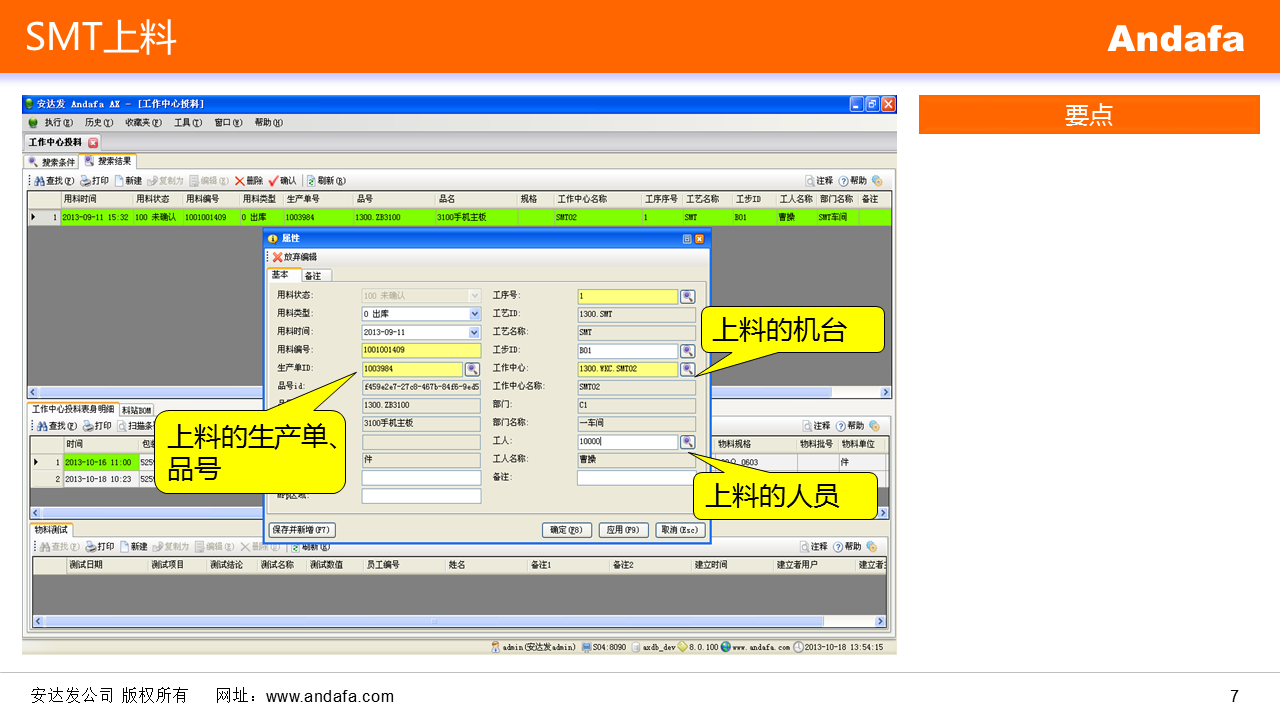
Task: Click 保存并新增 (F7) button
Action: tap(303, 530)
